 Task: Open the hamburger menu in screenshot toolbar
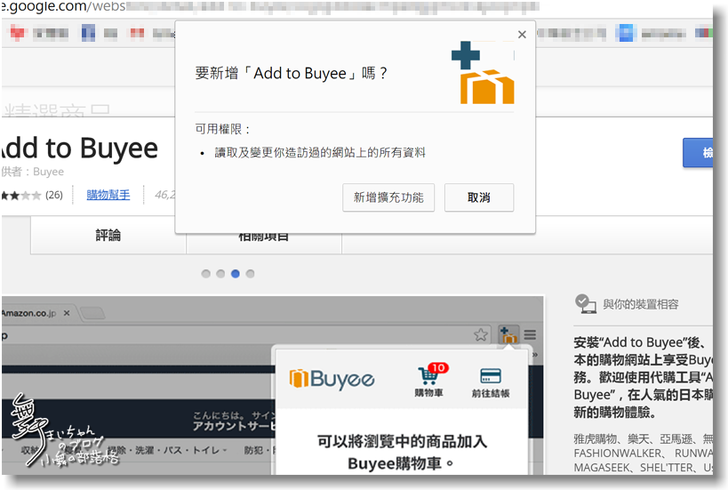point(529,334)
